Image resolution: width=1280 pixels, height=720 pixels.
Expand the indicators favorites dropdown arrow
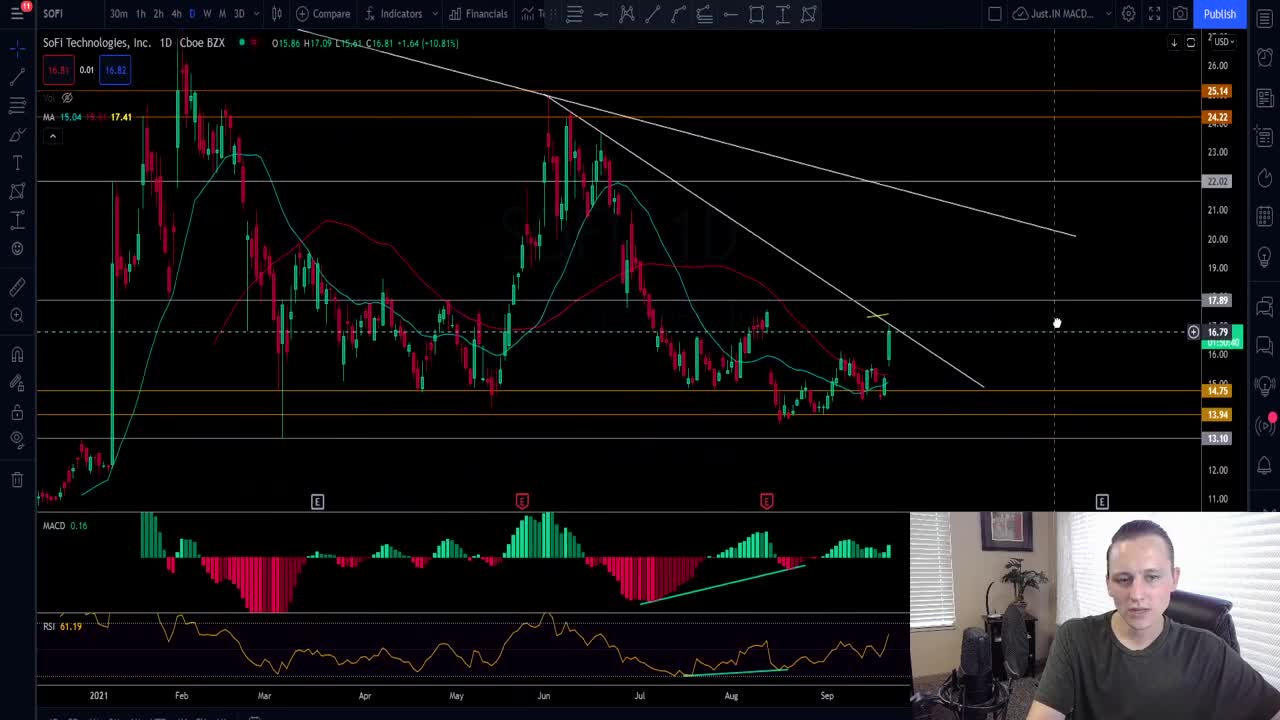[434, 13]
